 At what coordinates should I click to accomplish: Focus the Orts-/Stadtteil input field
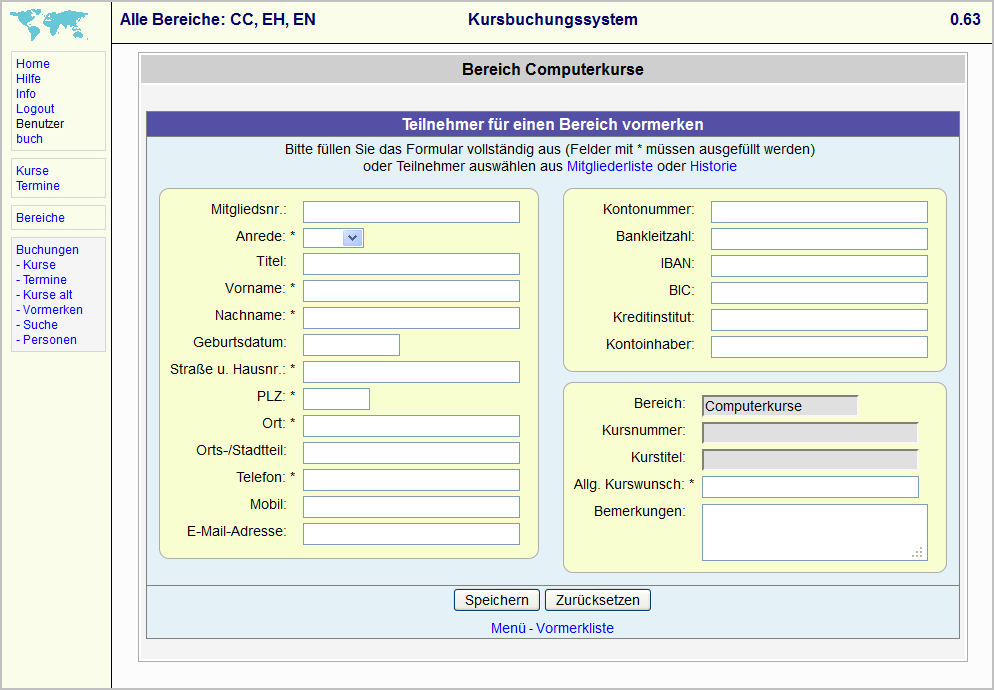[411, 453]
